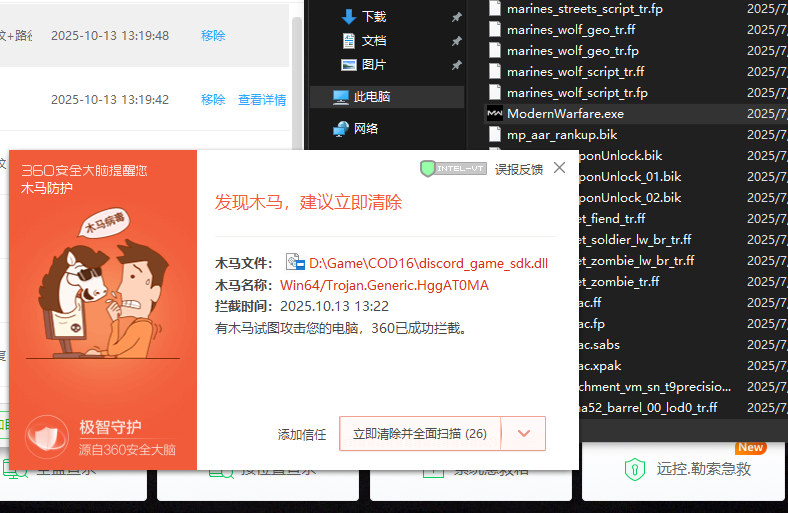Click the 极智守护 shield logo
Image resolution: width=788 pixels, height=513 pixels.
pos(47,436)
